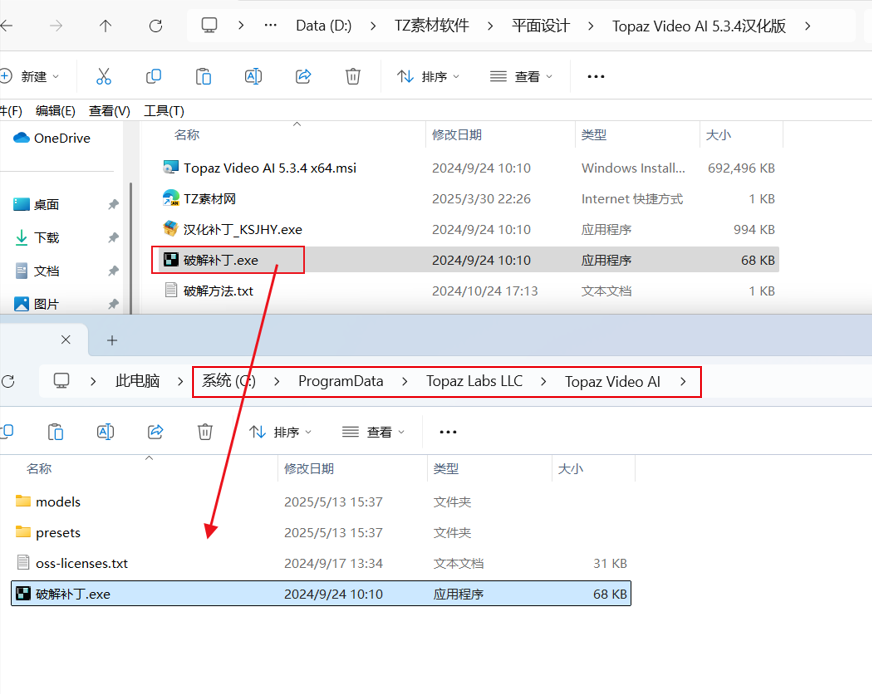Open the more options ellipsis in bottom toolbar
872x694 pixels.
(x=448, y=432)
